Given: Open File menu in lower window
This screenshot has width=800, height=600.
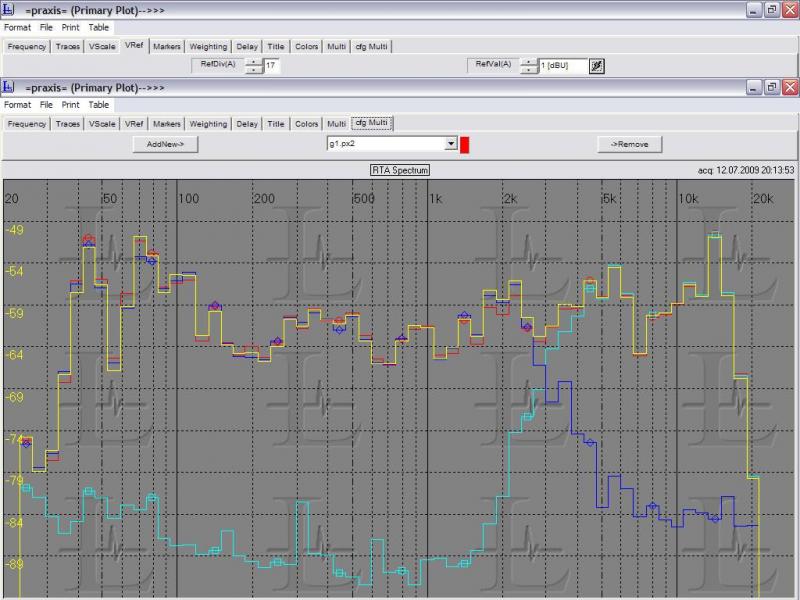Looking at the screenshot, I should [x=46, y=105].
